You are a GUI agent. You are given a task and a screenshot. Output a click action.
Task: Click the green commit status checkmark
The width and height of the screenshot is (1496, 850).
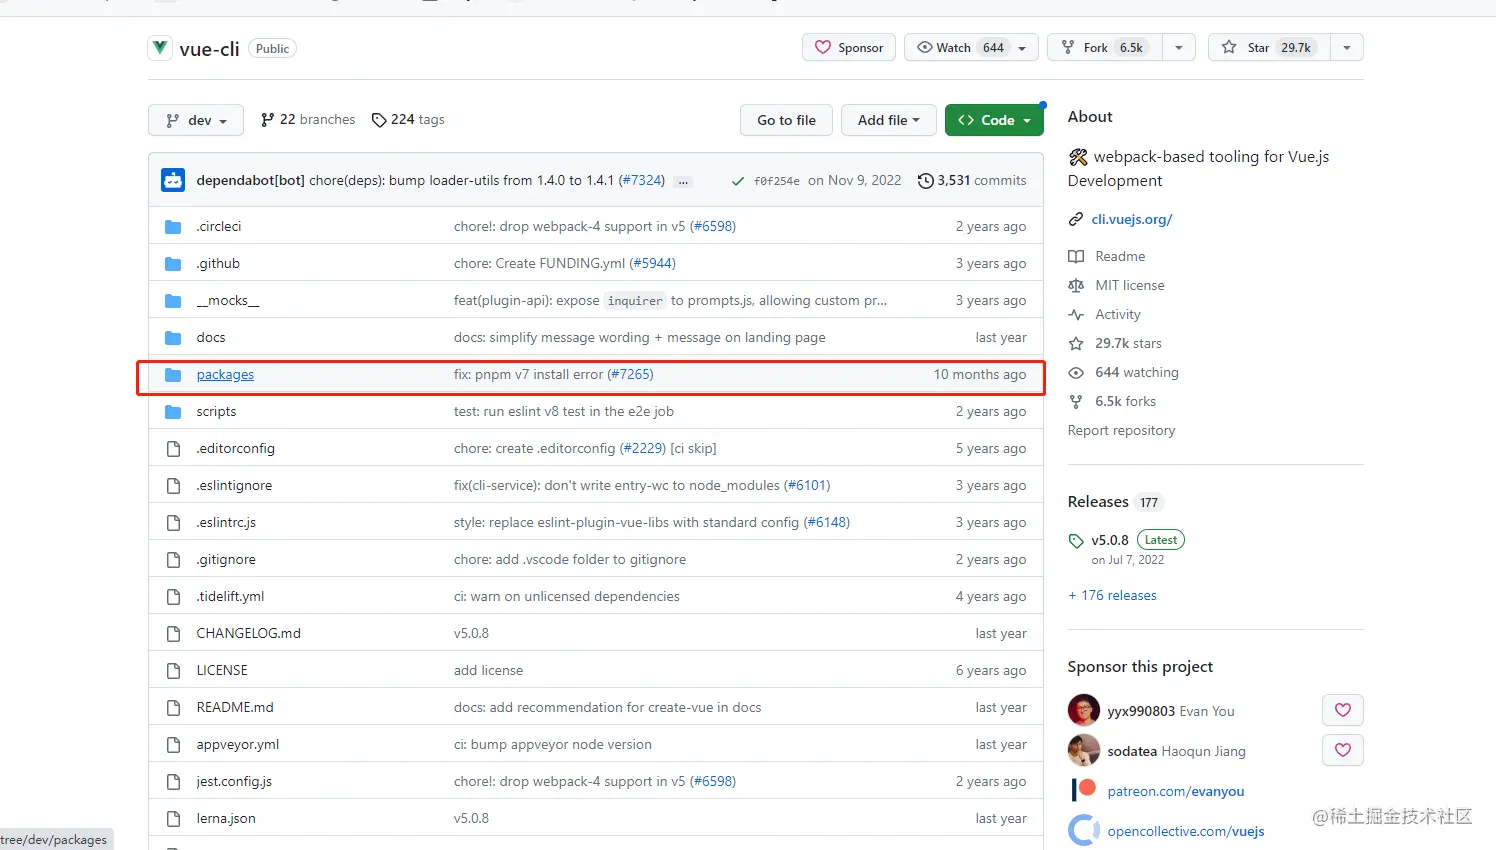738,181
